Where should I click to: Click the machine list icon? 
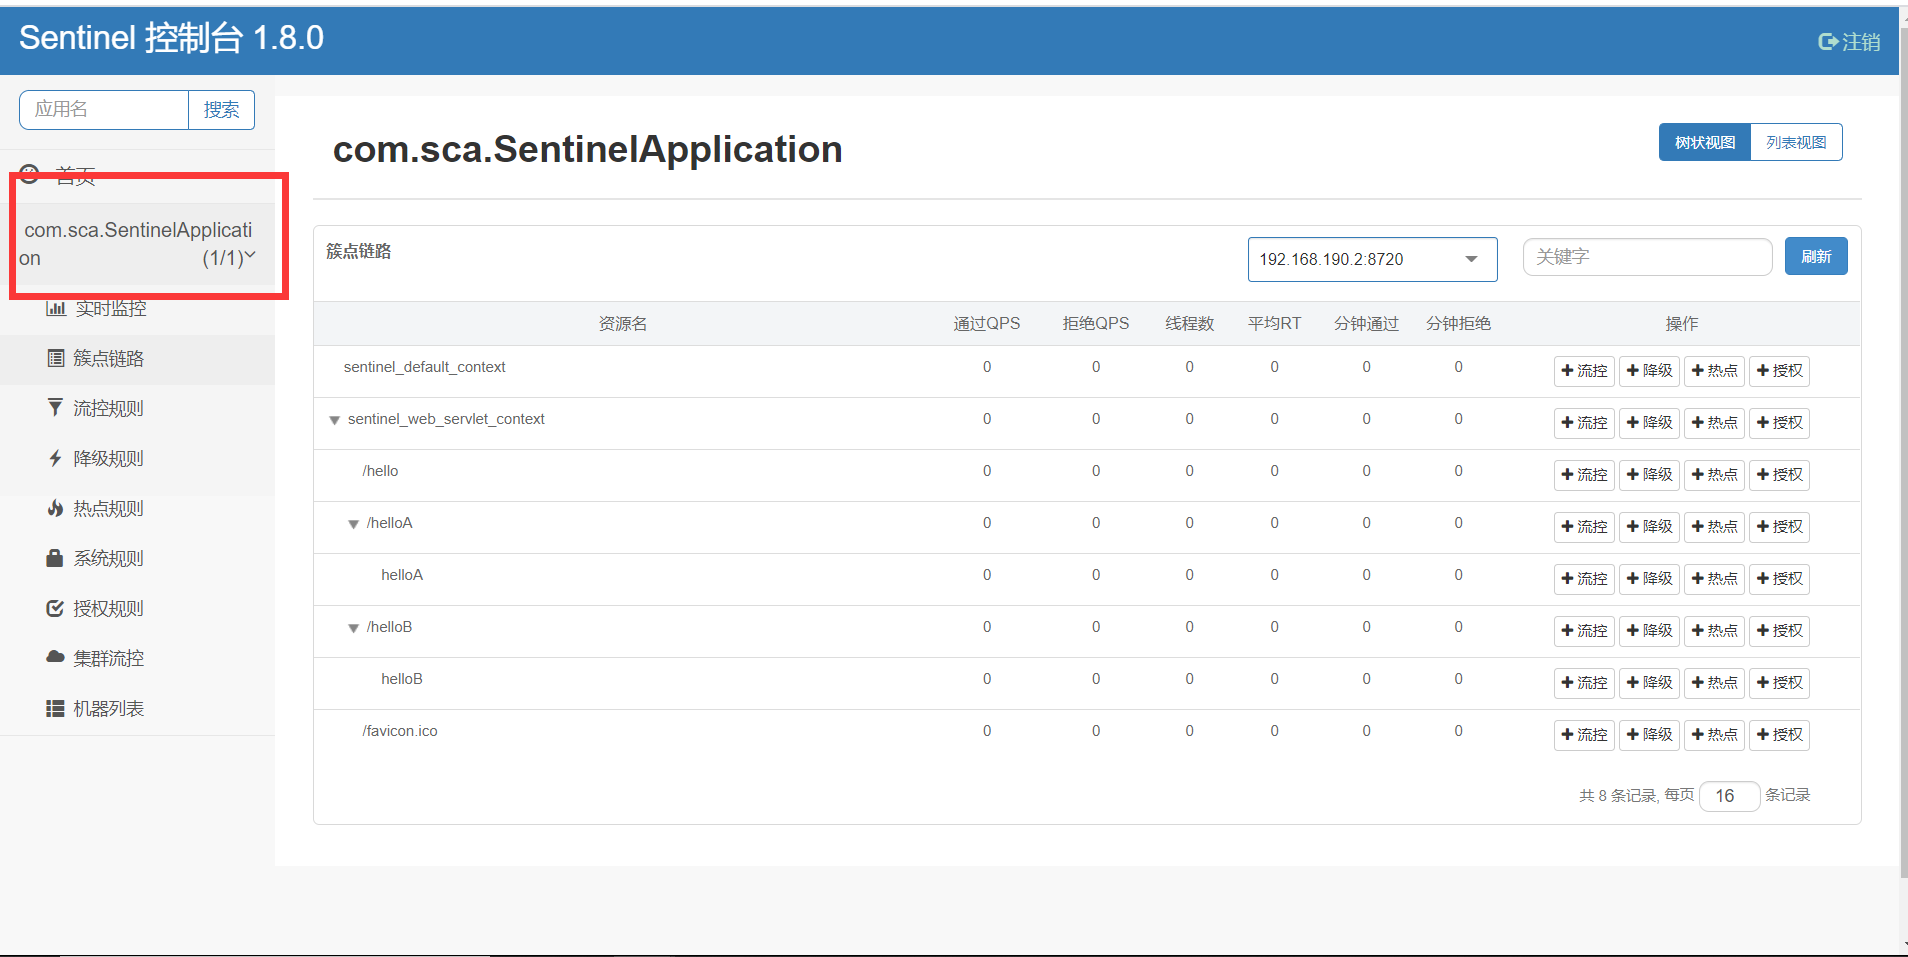coord(56,708)
